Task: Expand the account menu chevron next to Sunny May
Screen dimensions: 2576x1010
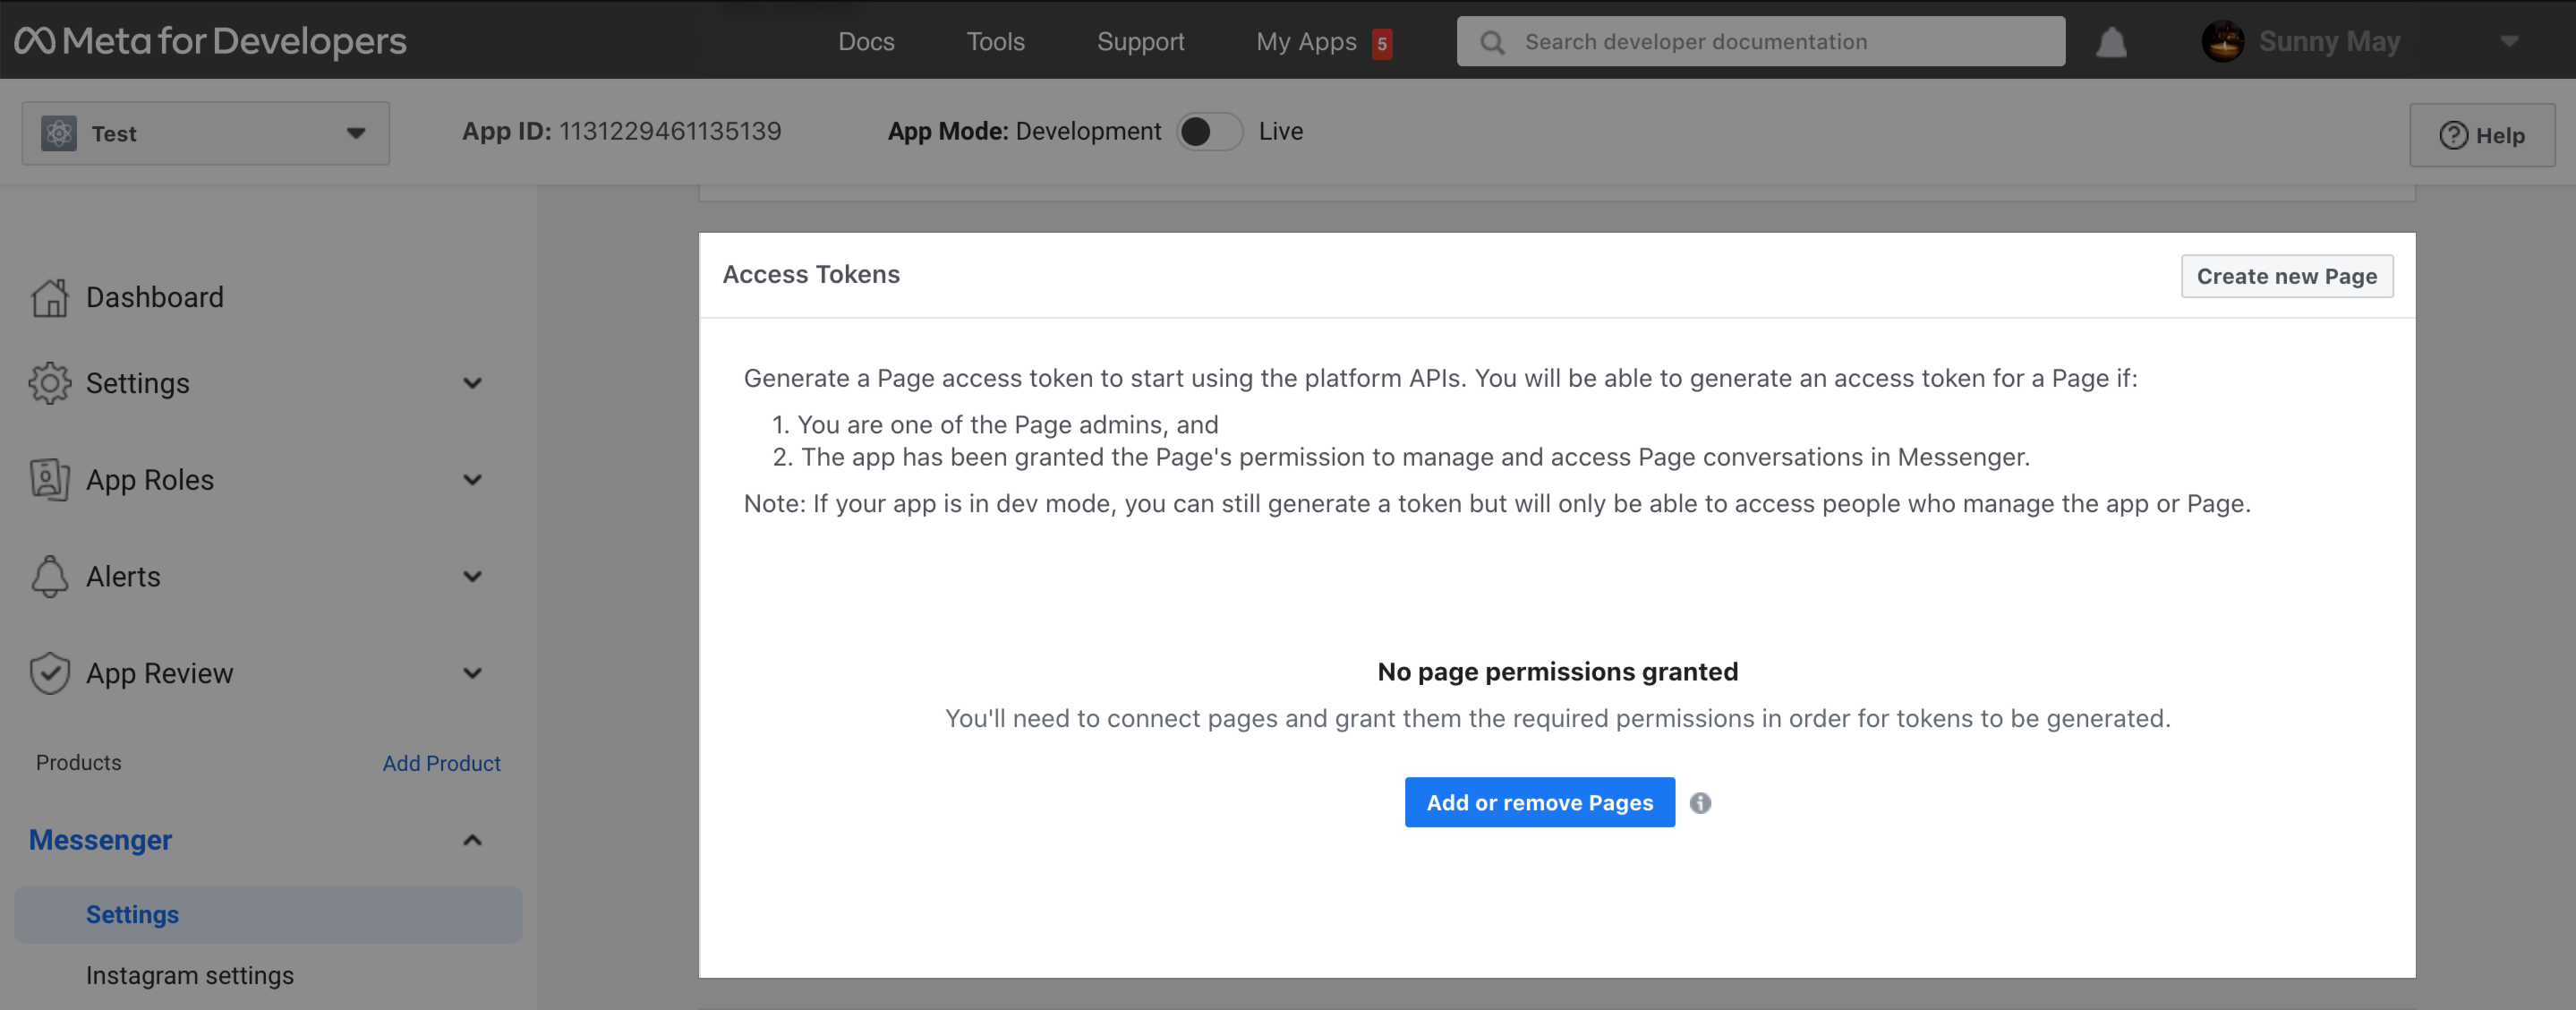Action: pyautogui.click(x=2511, y=41)
